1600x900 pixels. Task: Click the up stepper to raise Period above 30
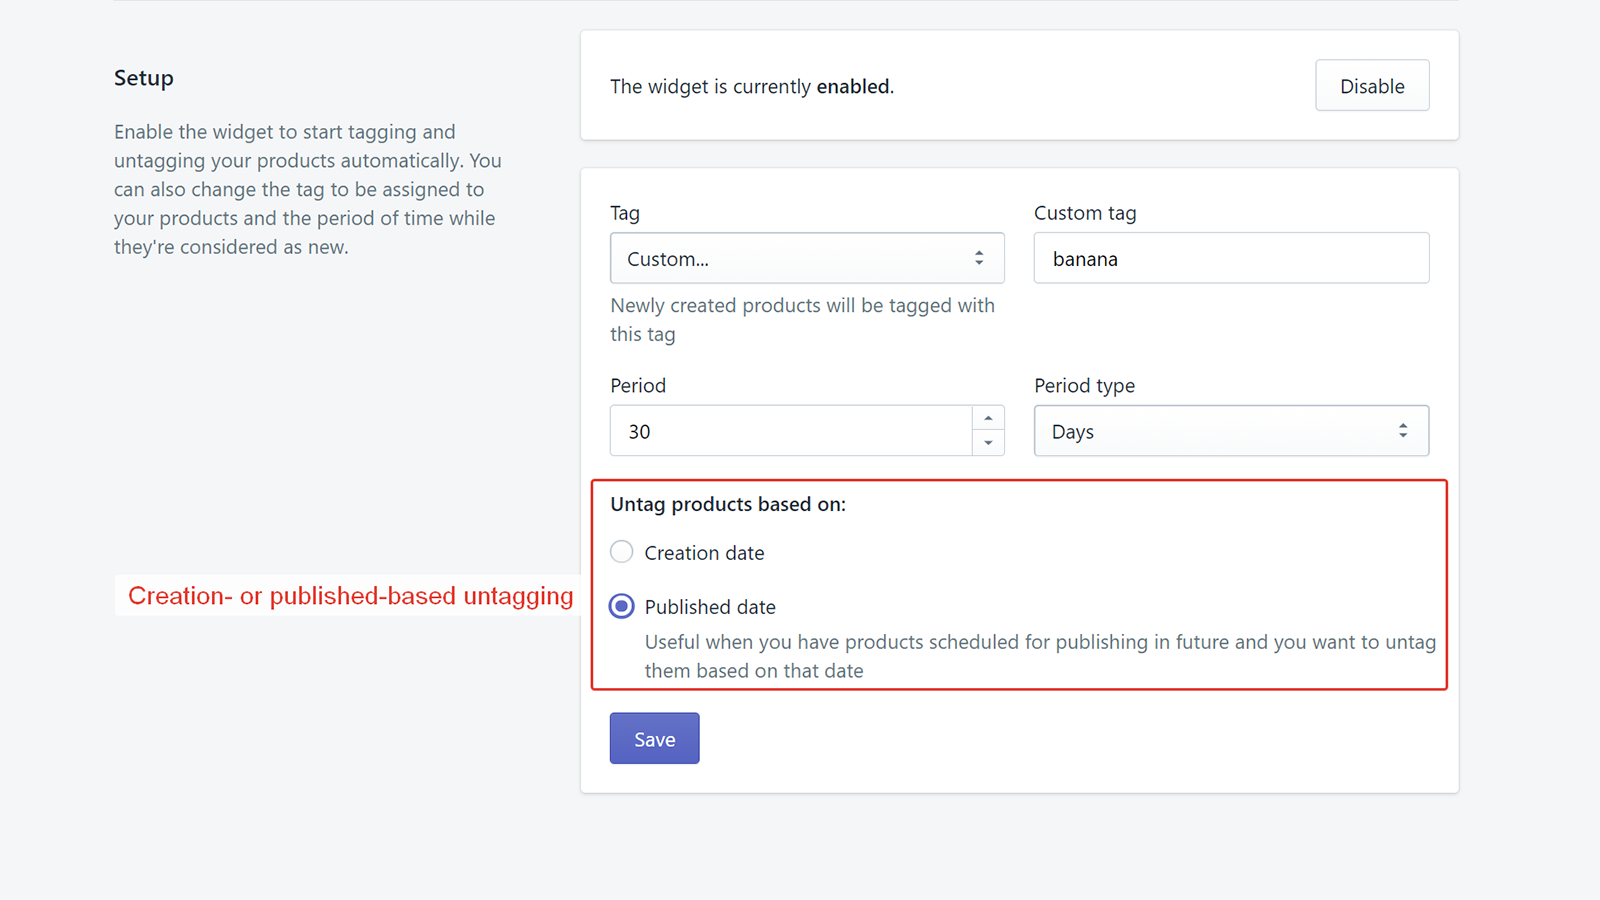tap(989, 418)
